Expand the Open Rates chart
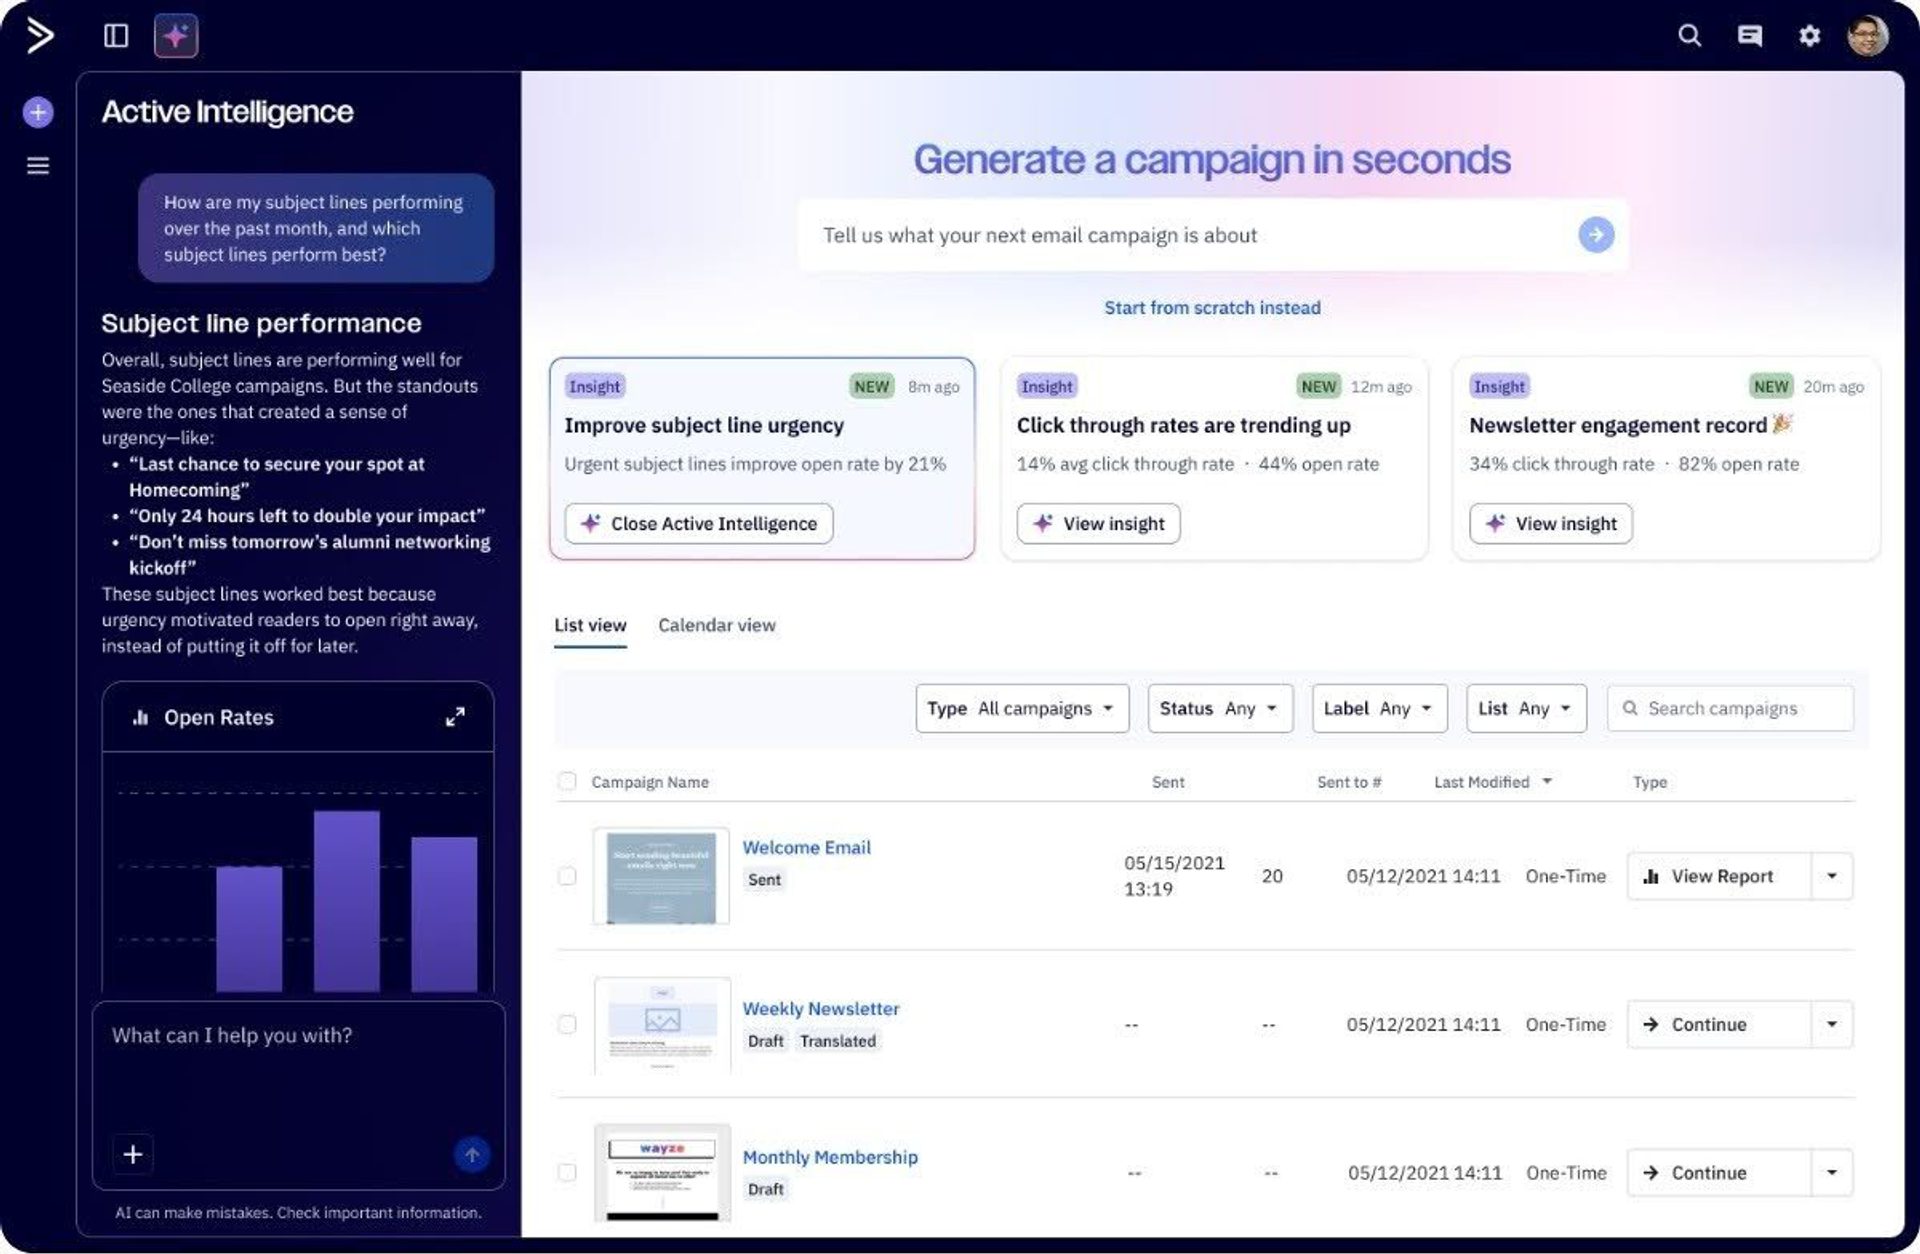This screenshot has height=1254, width=1920. [455, 717]
